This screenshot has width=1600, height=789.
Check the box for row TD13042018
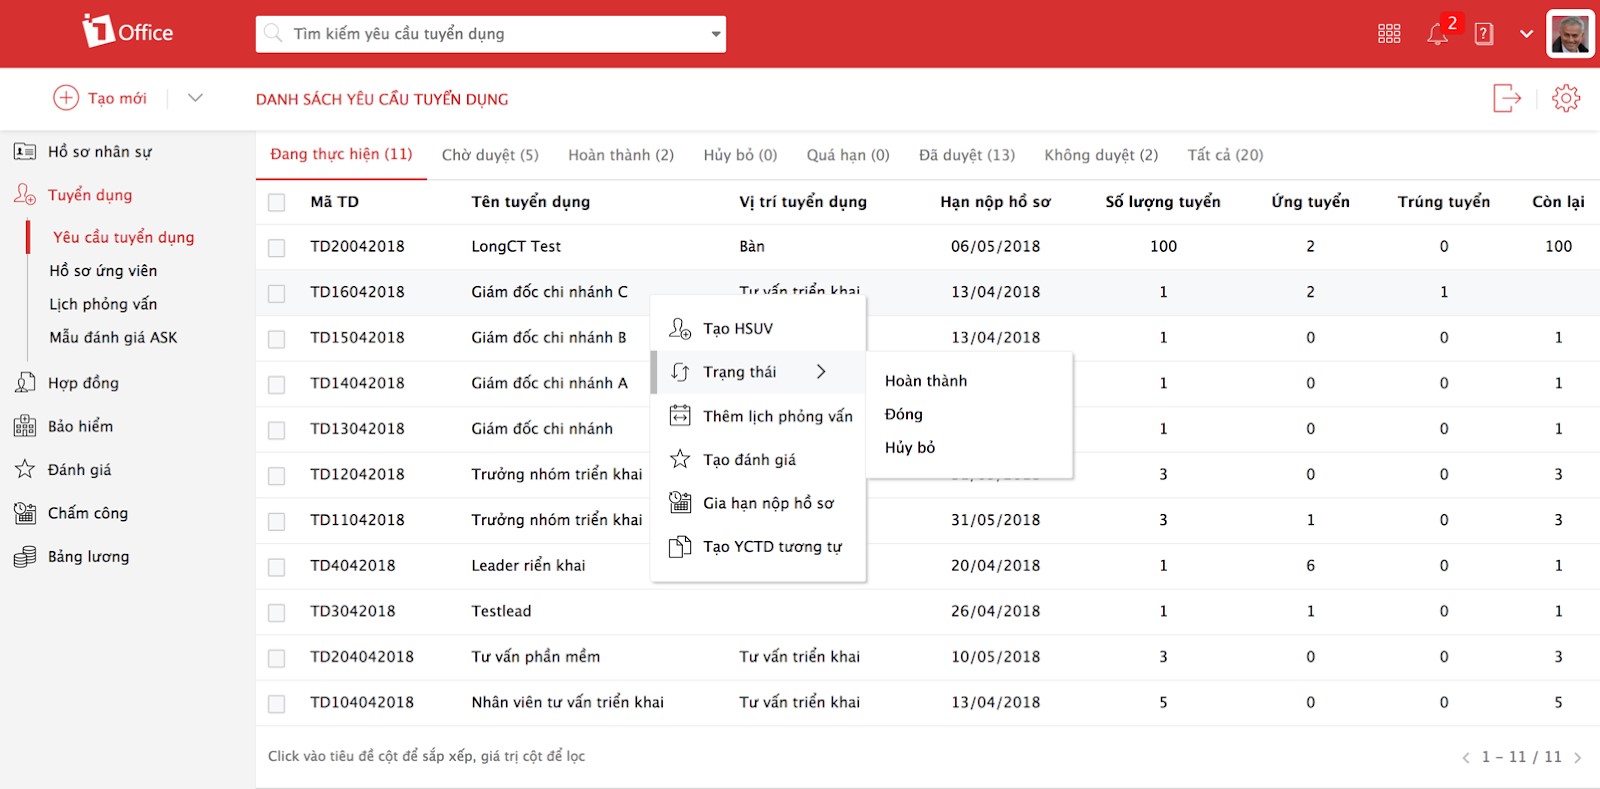click(277, 430)
